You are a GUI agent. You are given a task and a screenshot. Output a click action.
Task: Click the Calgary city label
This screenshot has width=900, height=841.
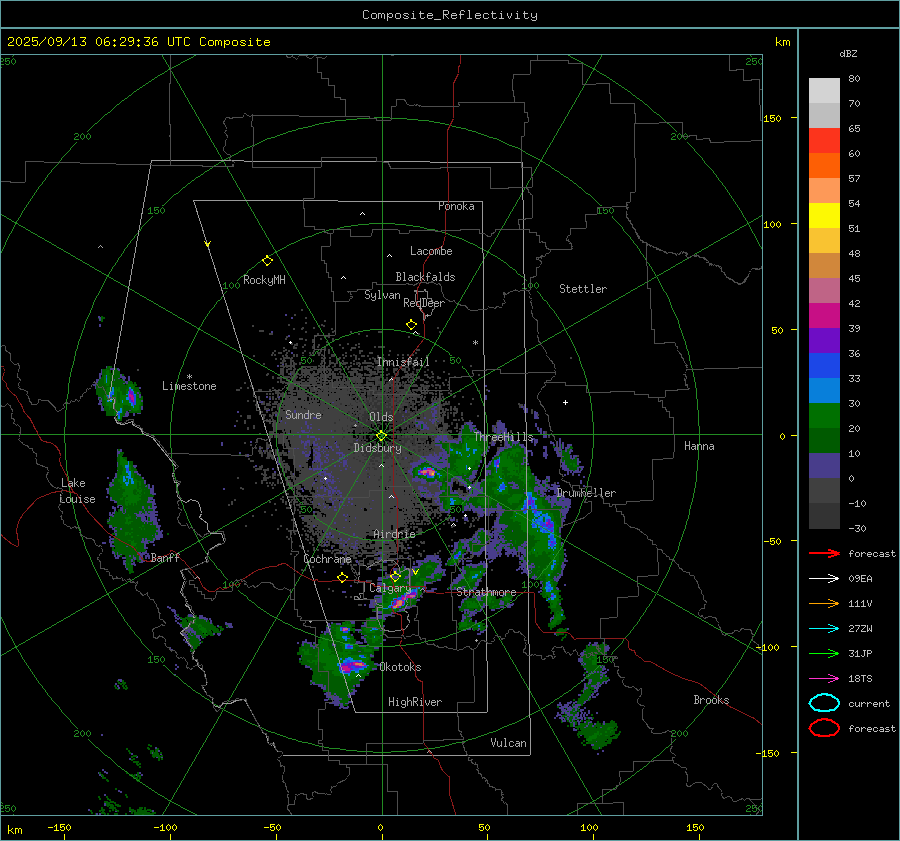point(390,588)
